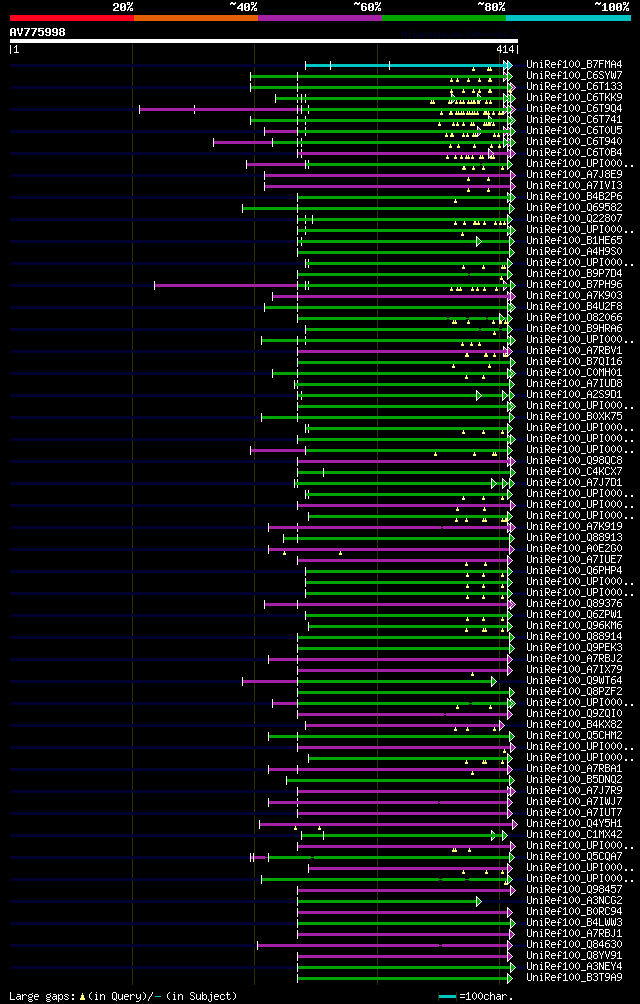Select the UniRef100_A7J7D1 label

tap(573, 482)
